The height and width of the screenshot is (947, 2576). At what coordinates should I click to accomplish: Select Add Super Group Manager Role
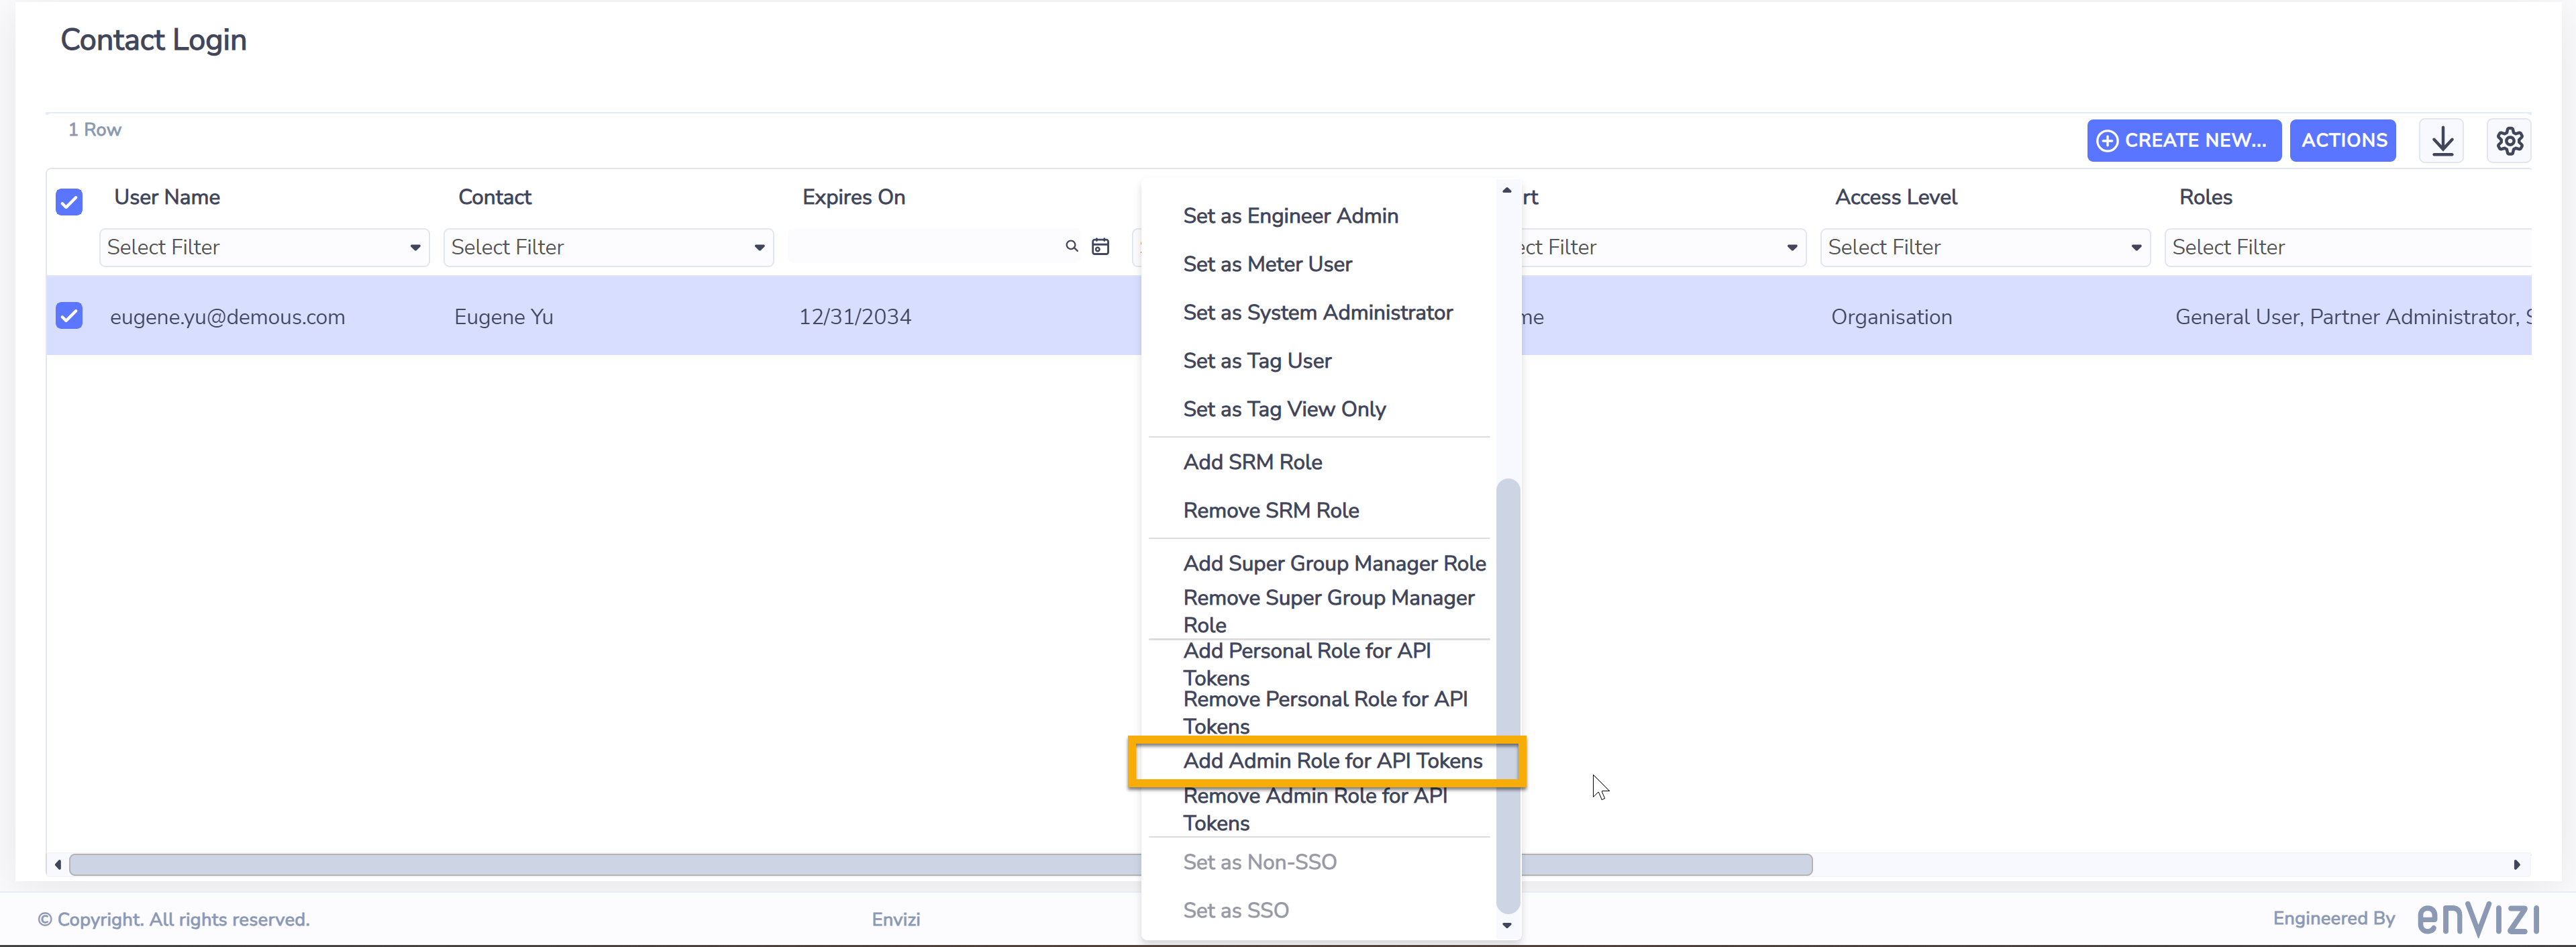(x=1334, y=564)
